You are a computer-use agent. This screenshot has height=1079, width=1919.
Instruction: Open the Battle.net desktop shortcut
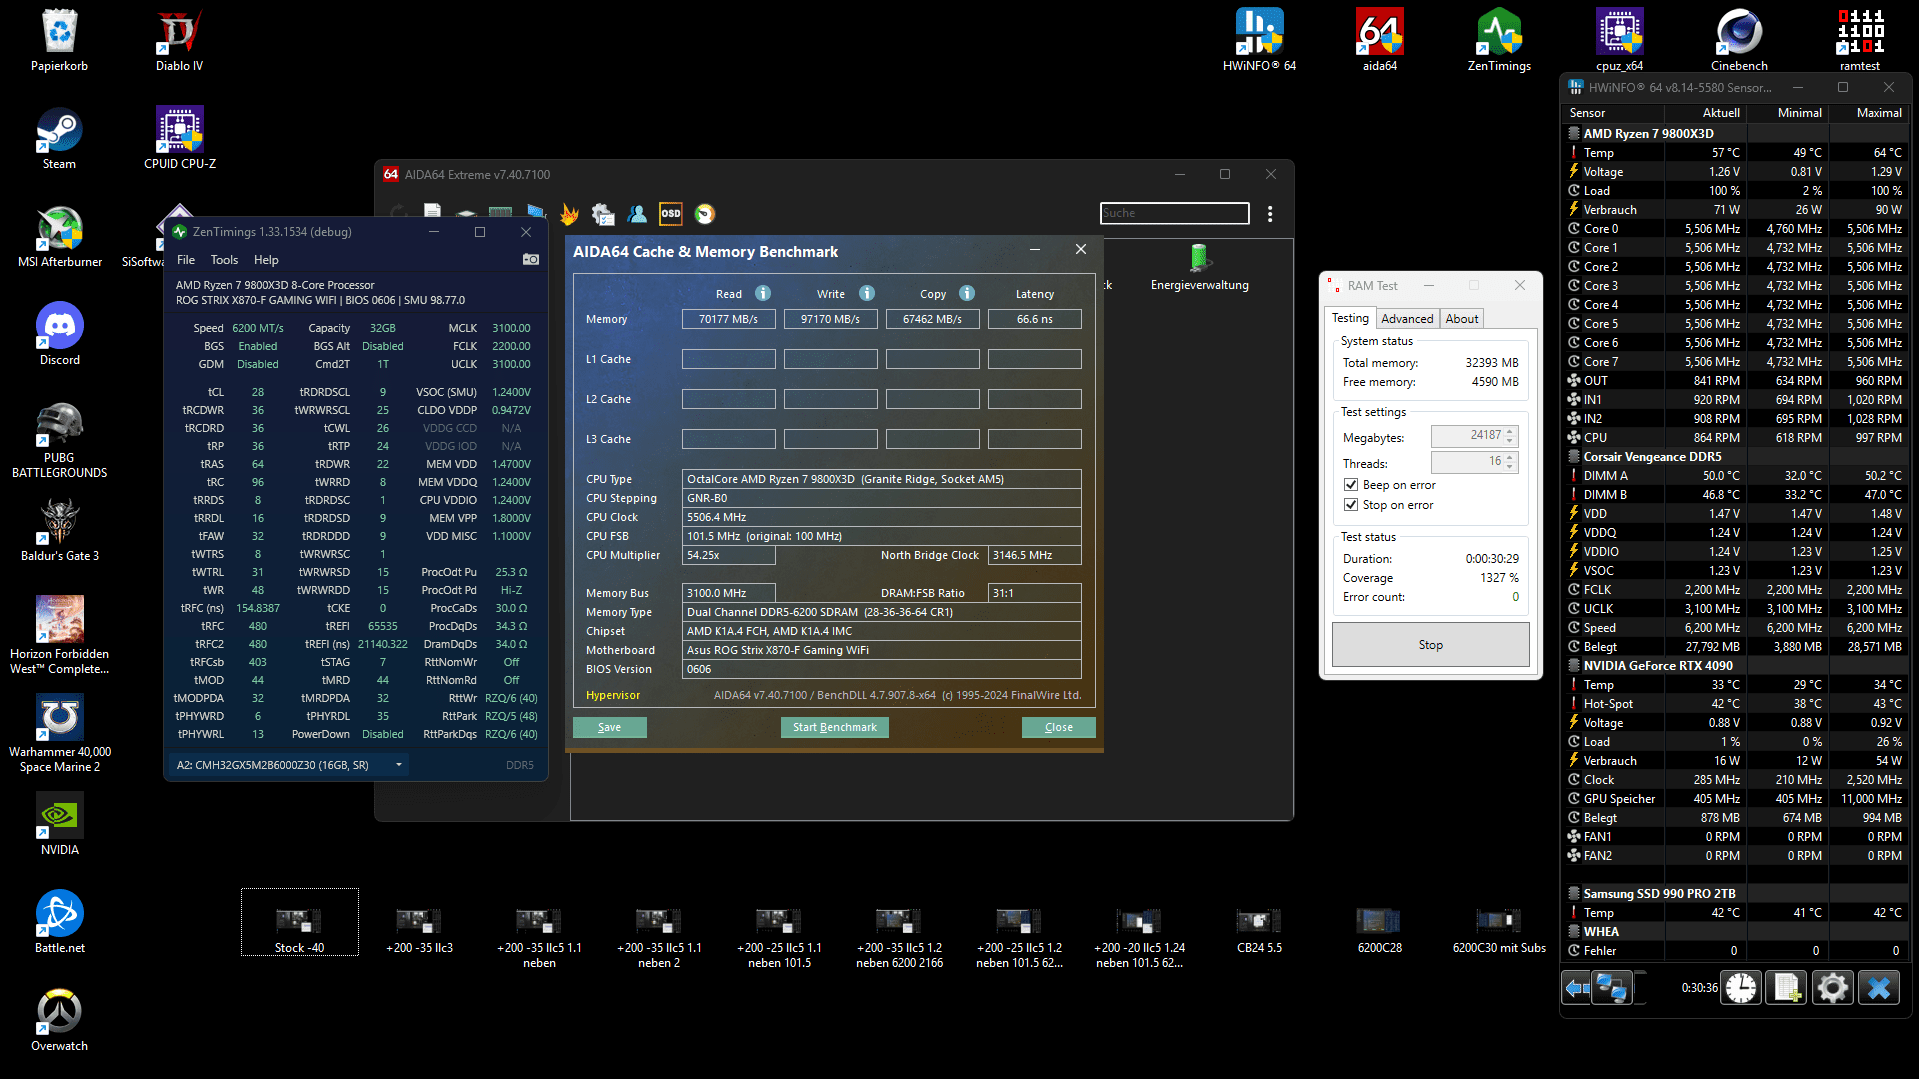tap(60, 922)
